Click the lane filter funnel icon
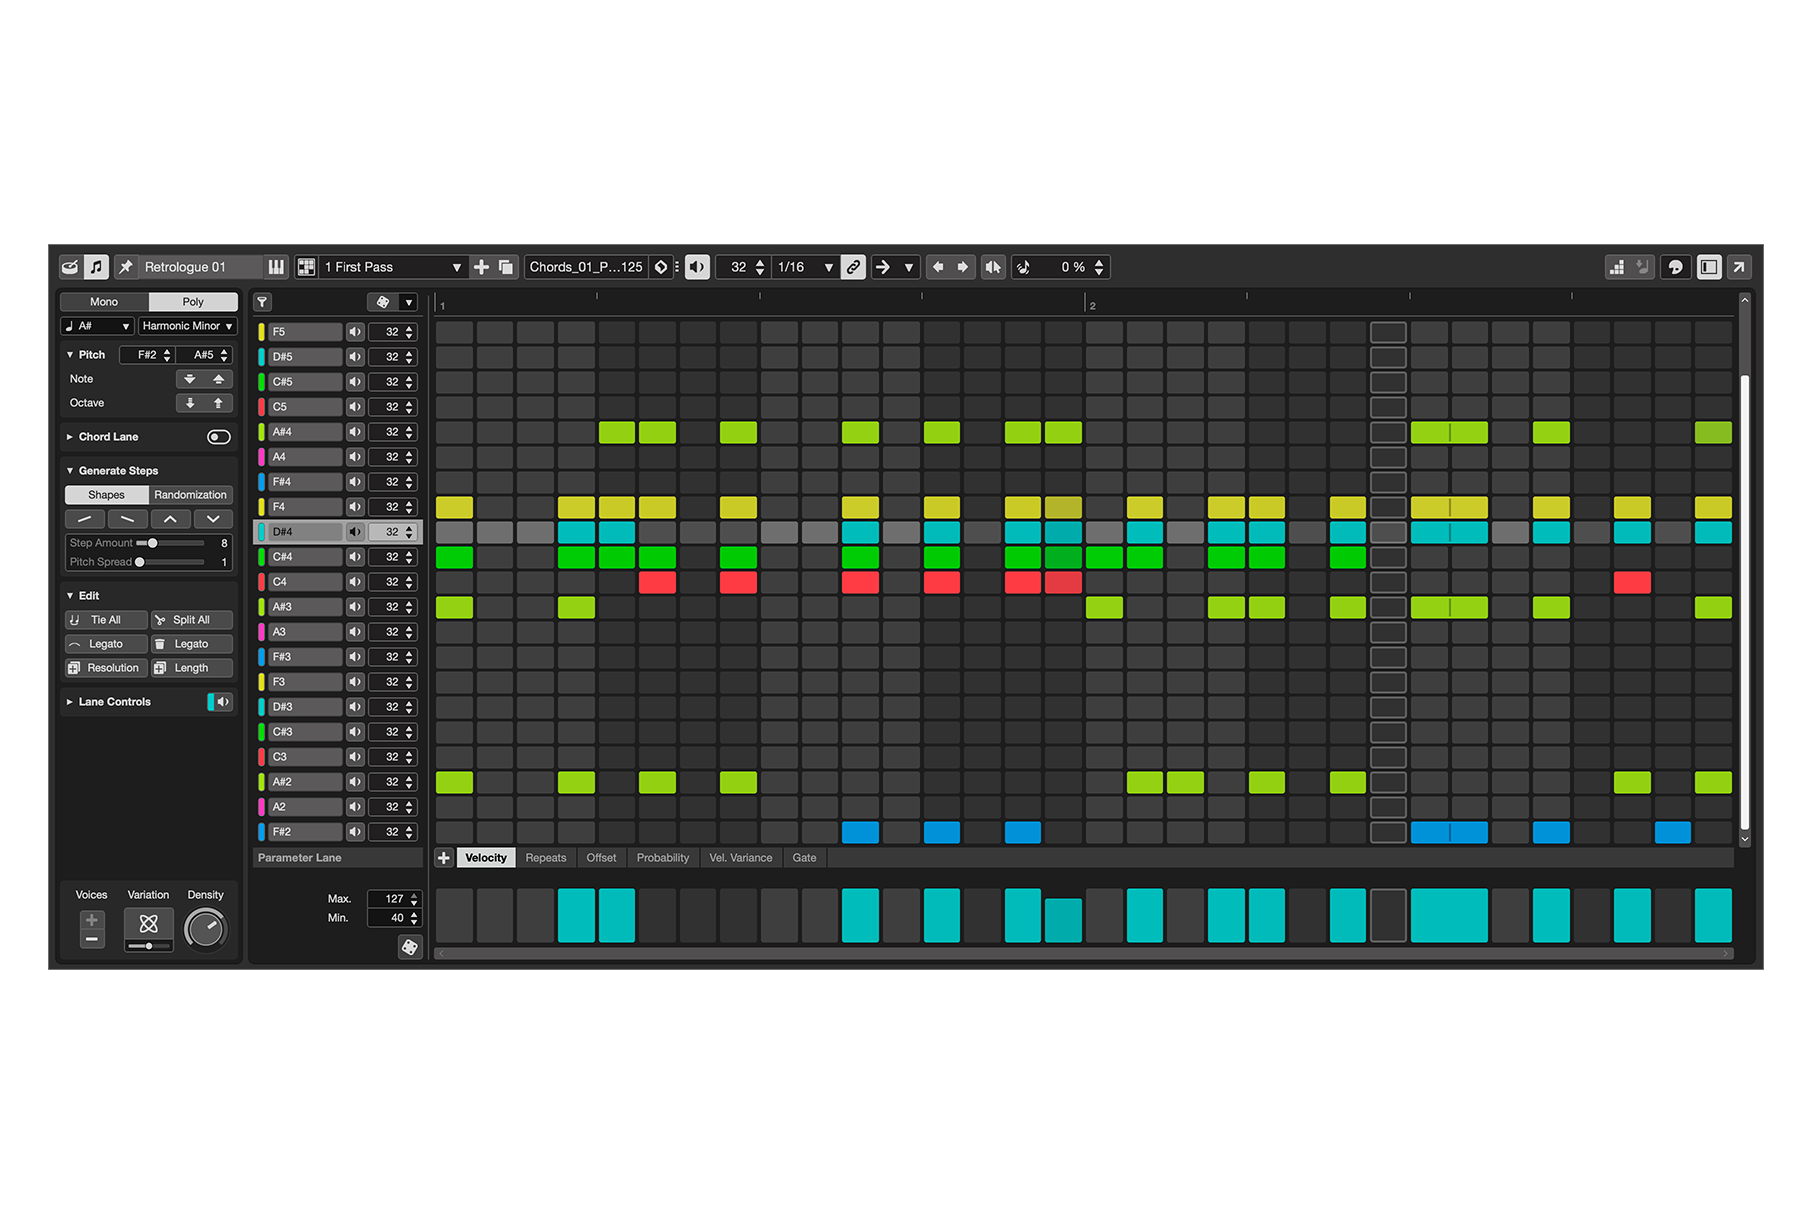Image resolution: width=1808 pixels, height=1214 pixels. (262, 302)
